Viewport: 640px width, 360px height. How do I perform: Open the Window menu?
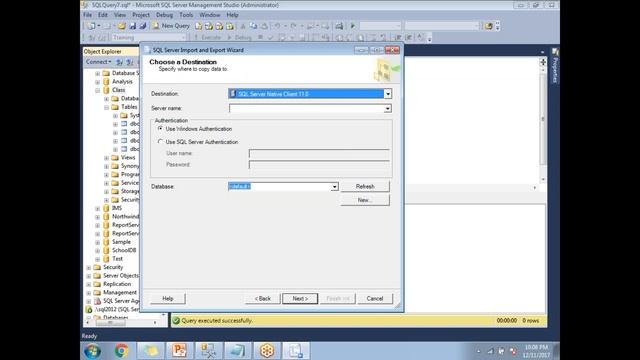click(210, 15)
